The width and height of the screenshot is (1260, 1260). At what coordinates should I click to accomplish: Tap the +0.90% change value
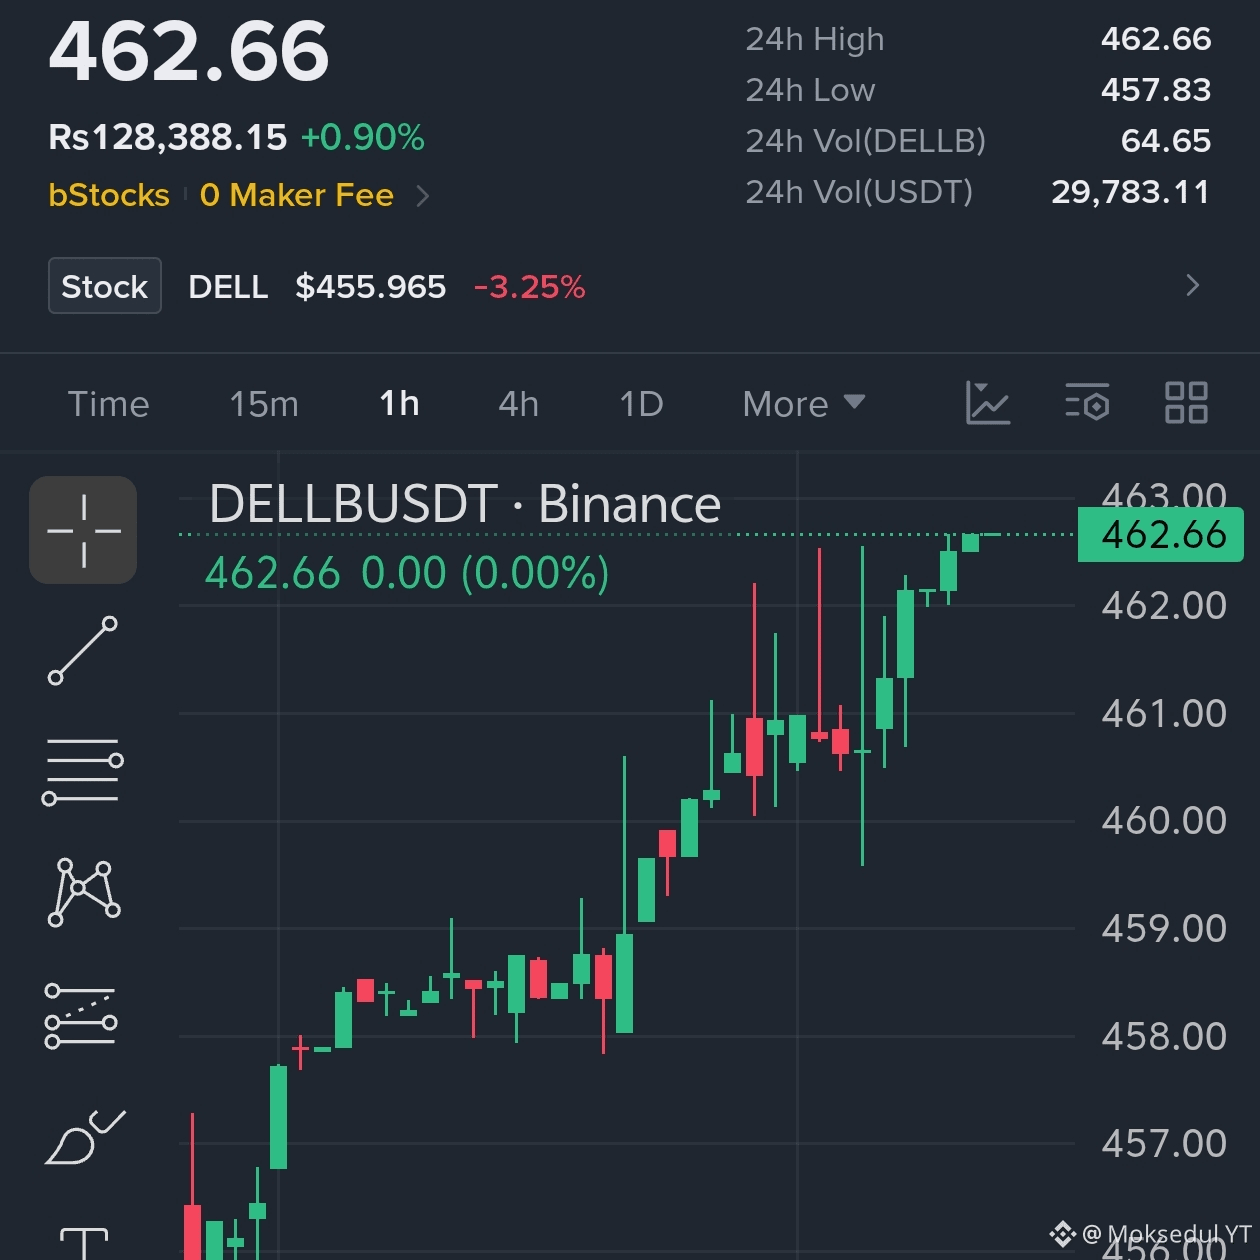click(x=363, y=137)
